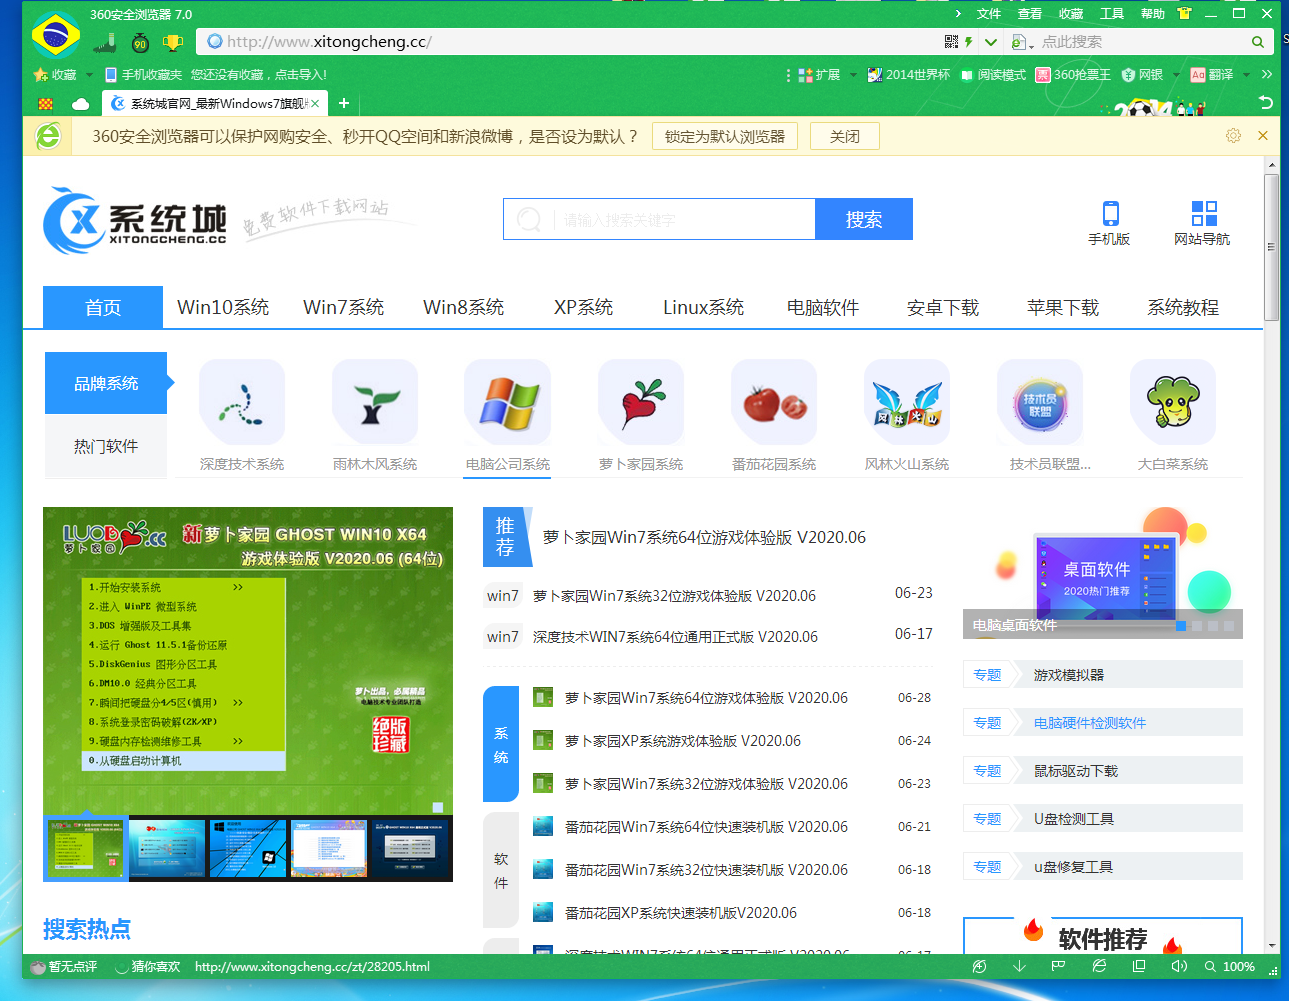Open 番茄花园系统 tomato icon

774,402
